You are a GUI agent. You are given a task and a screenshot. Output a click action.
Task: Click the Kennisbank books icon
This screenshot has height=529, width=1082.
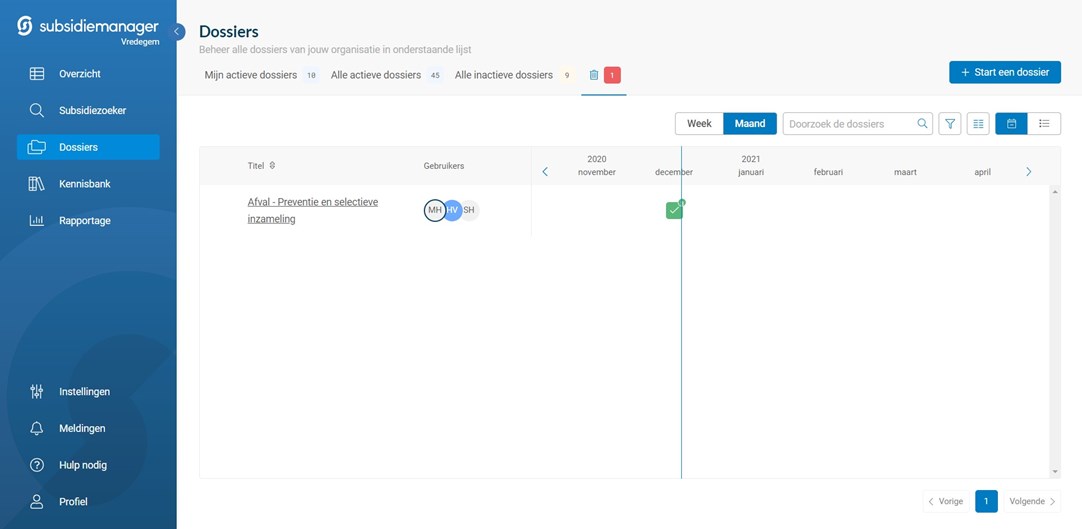tap(37, 184)
